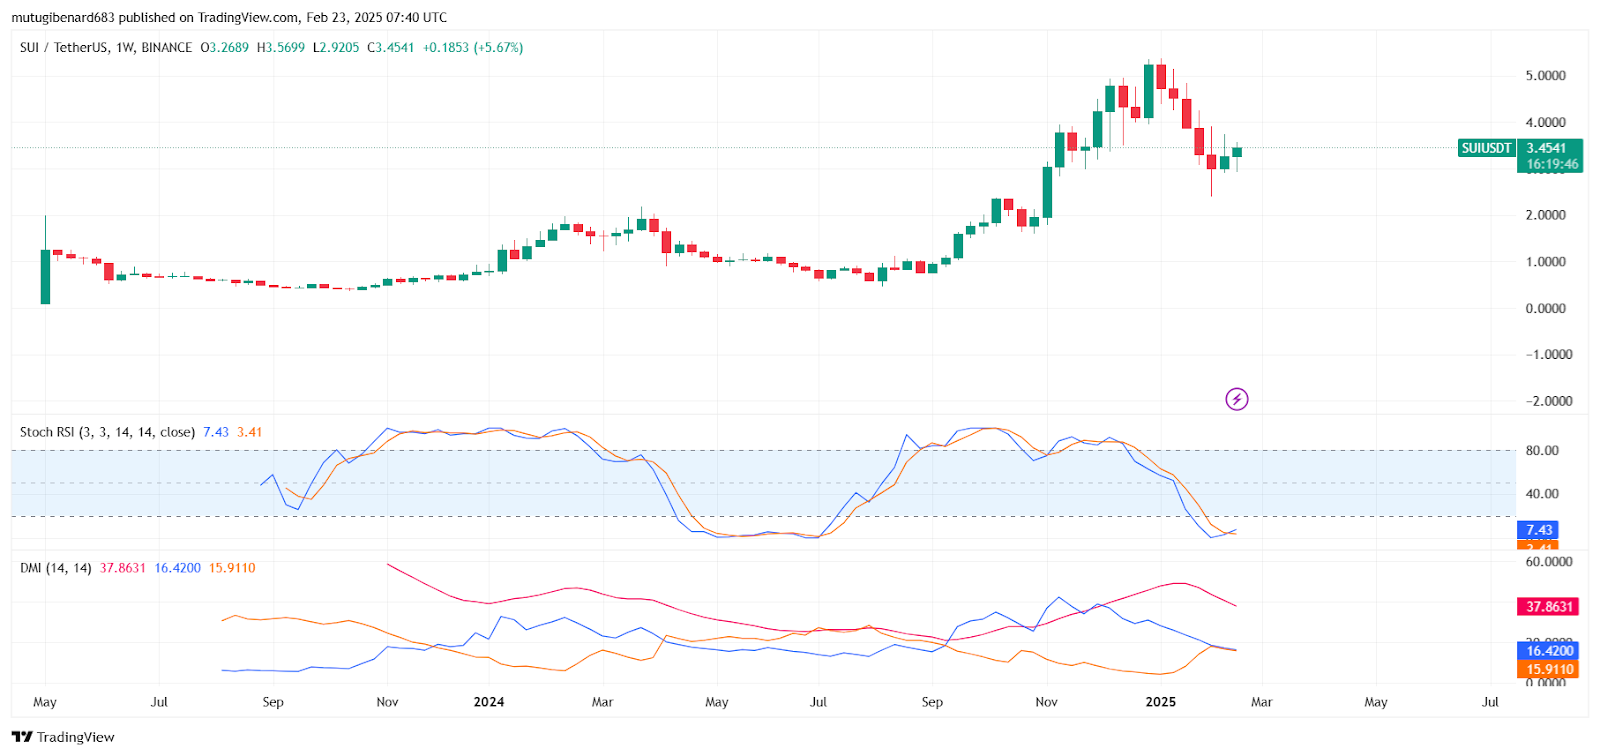This screenshot has width=1600, height=756.
Task: Click the +DI value 16.4200 in DMI legend
Action: (178, 568)
